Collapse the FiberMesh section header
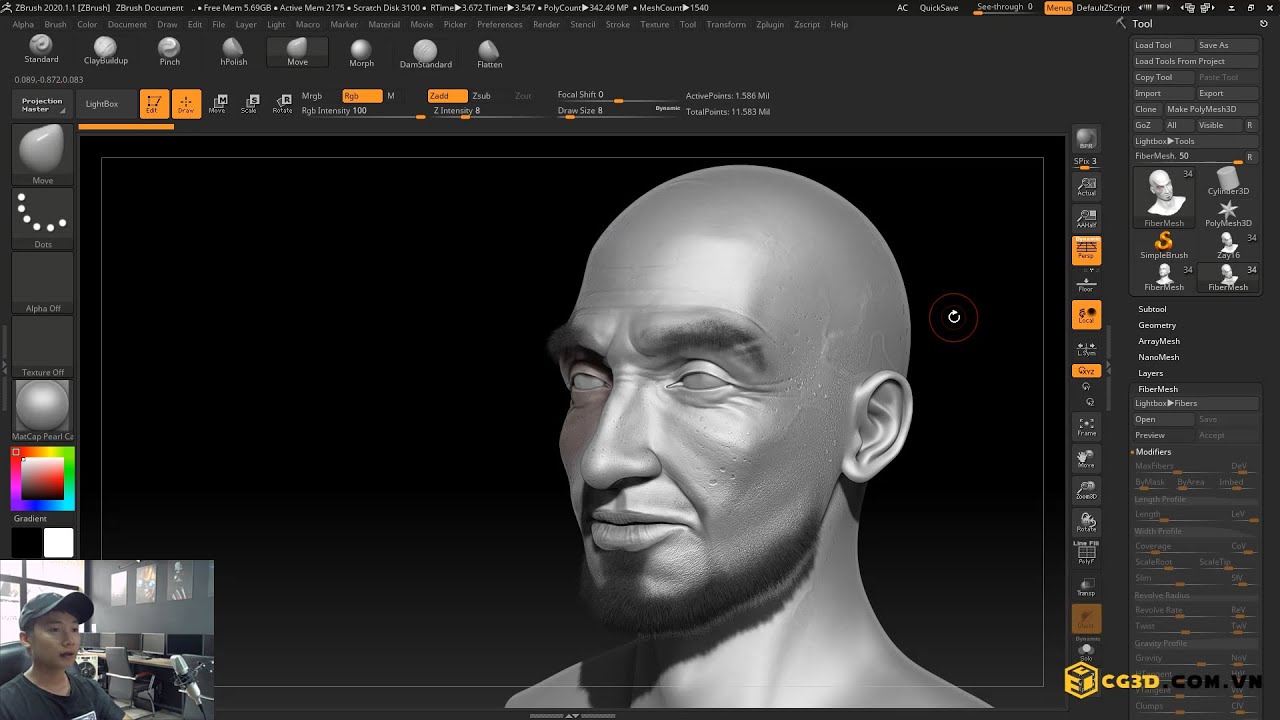1280x720 pixels. (1158, 389)
